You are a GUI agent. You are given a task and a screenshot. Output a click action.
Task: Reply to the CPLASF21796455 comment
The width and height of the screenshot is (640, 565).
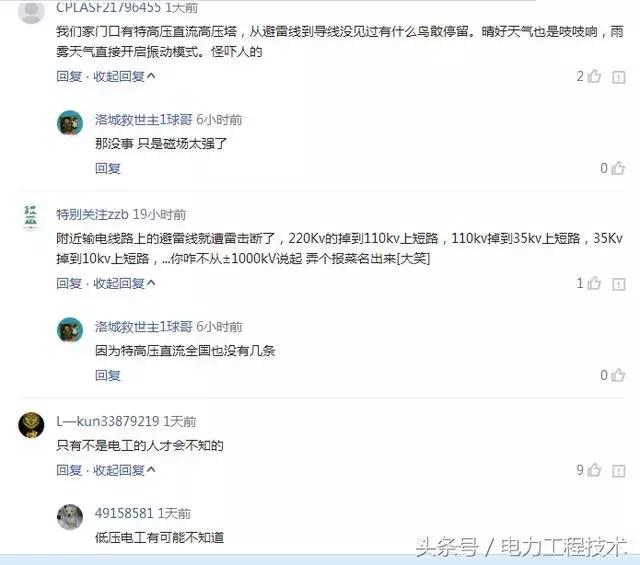coord(69,76)
